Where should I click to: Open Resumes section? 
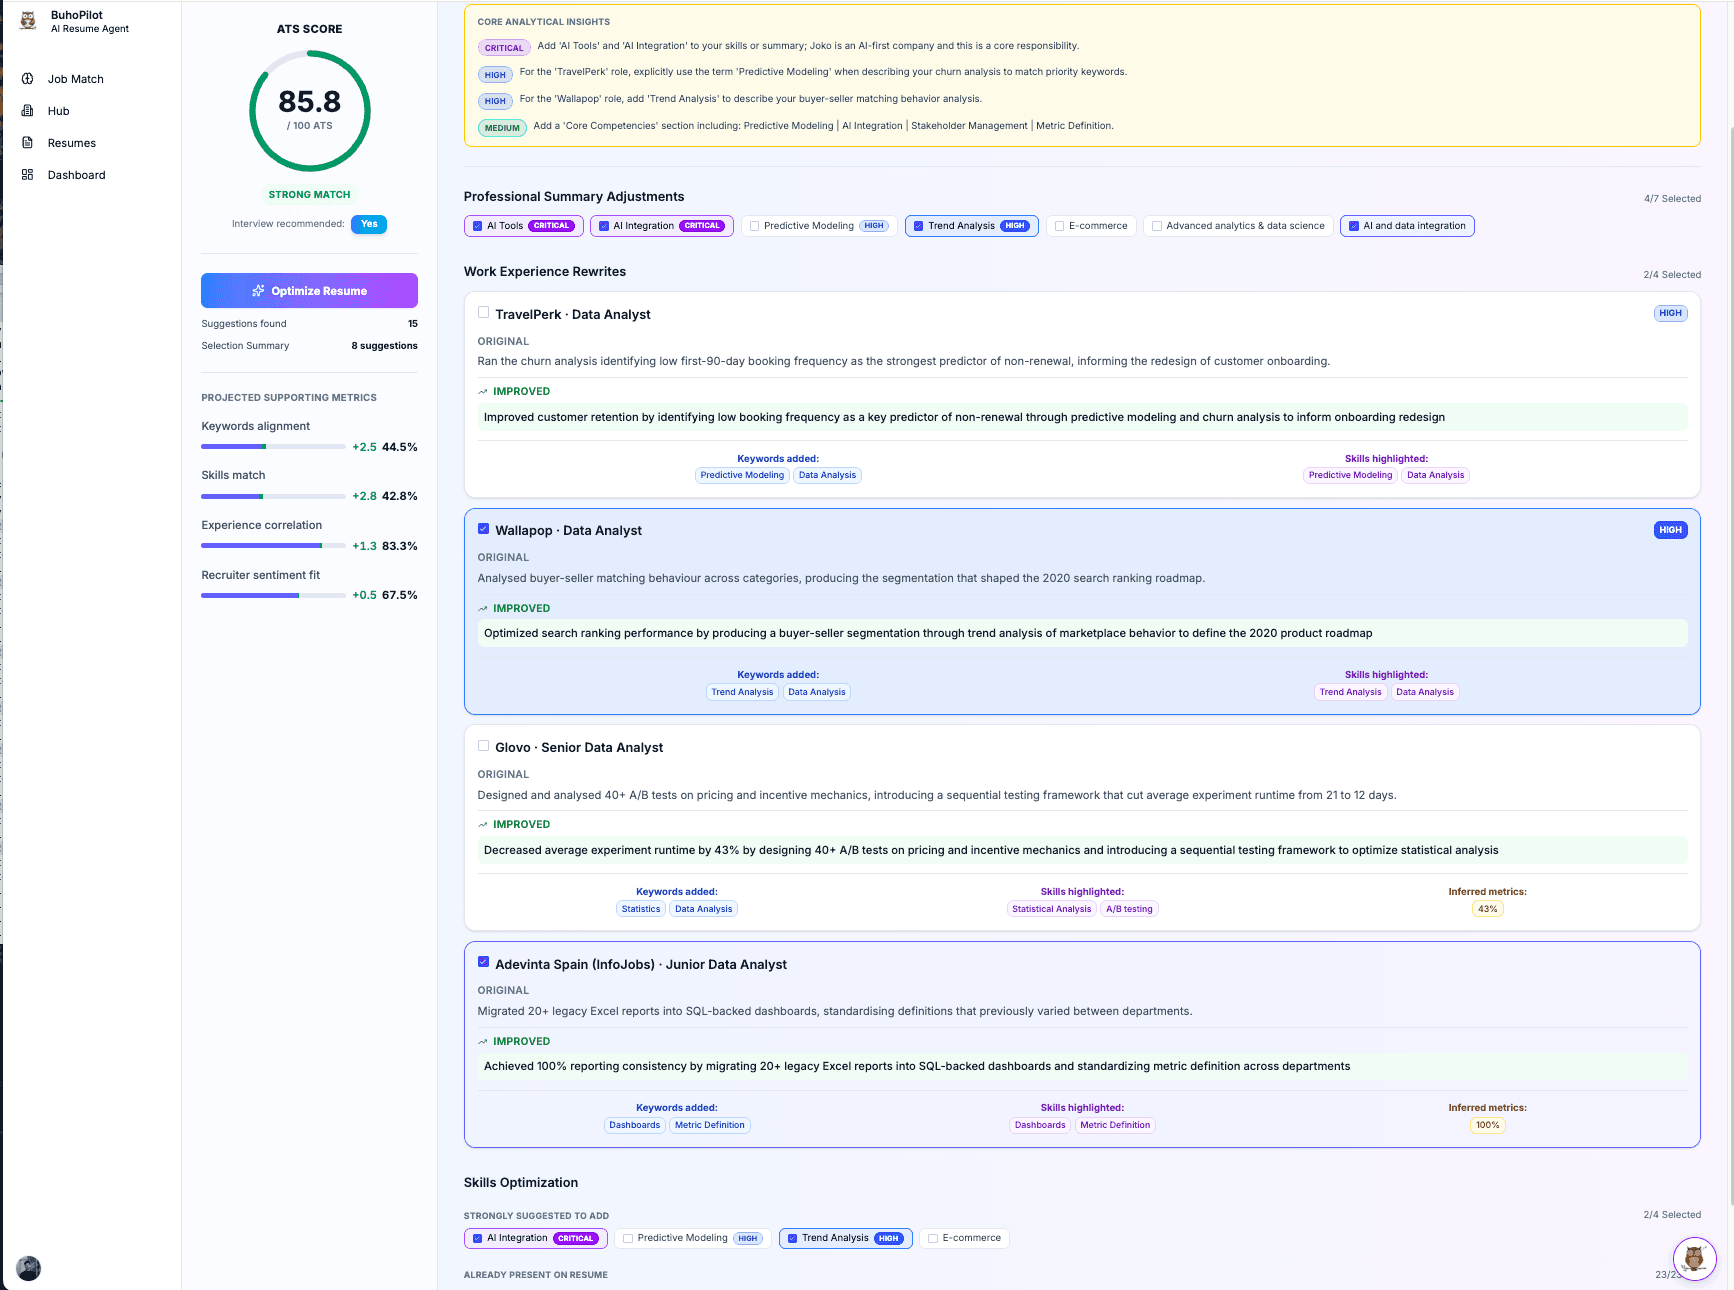pyautogui.click(x=72, y=143)
